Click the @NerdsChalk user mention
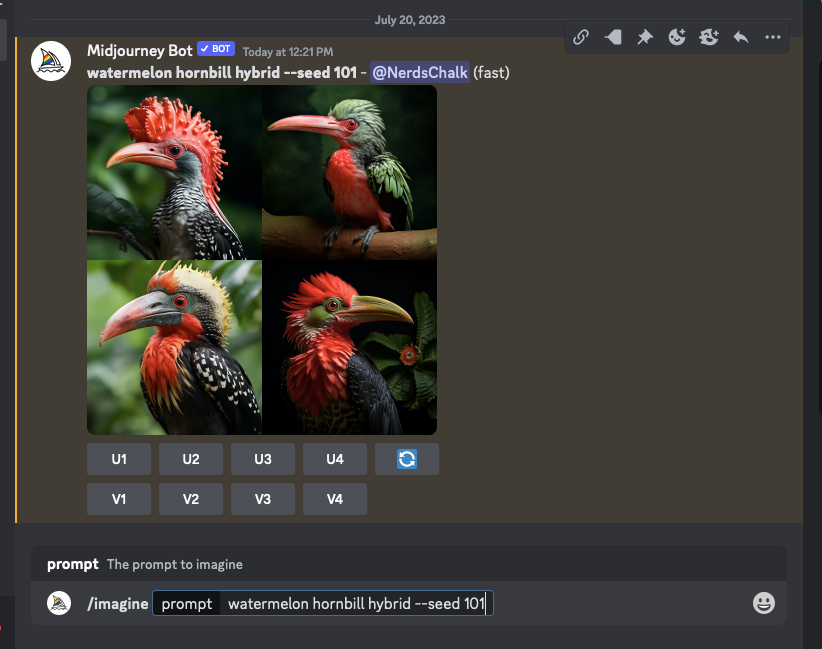Image resolution: width=822 pixels, height=649 pixels. [418, 72]
